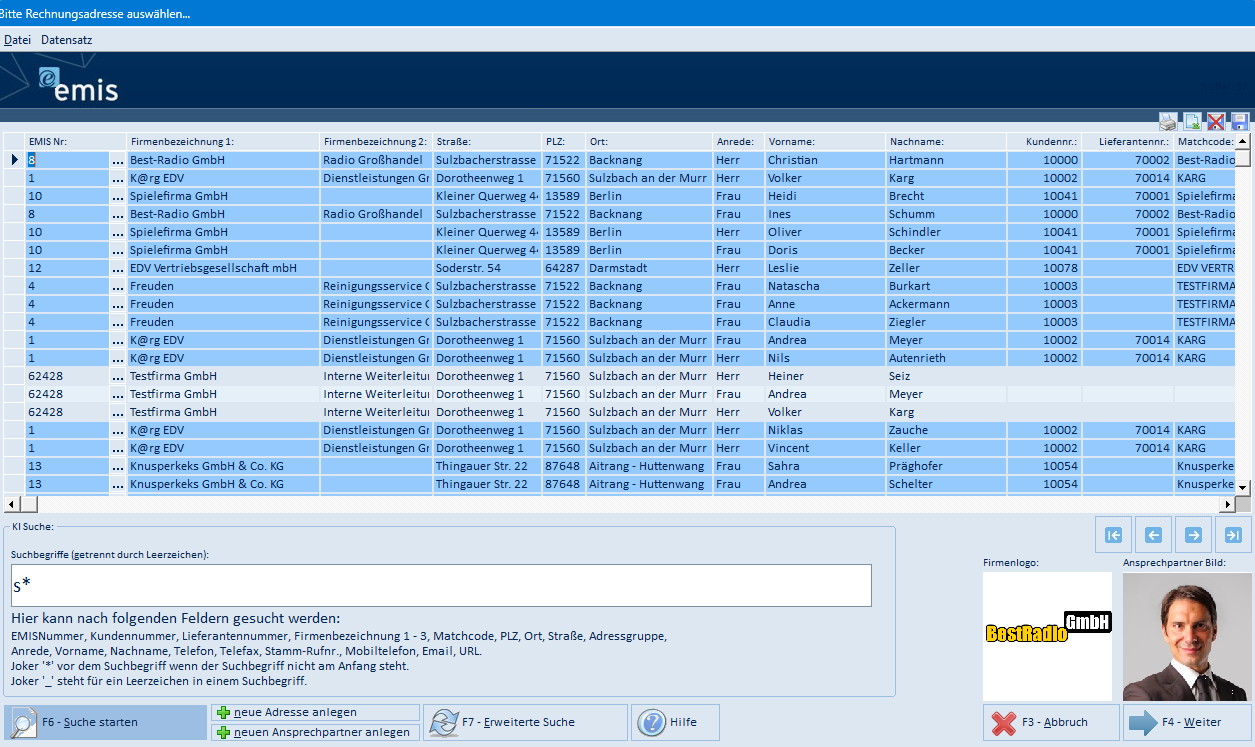The image size is (1255, 747).
Task: Open the ellipsis button in Sahra Präghofer's row
Action: click(x=118, y=466)
